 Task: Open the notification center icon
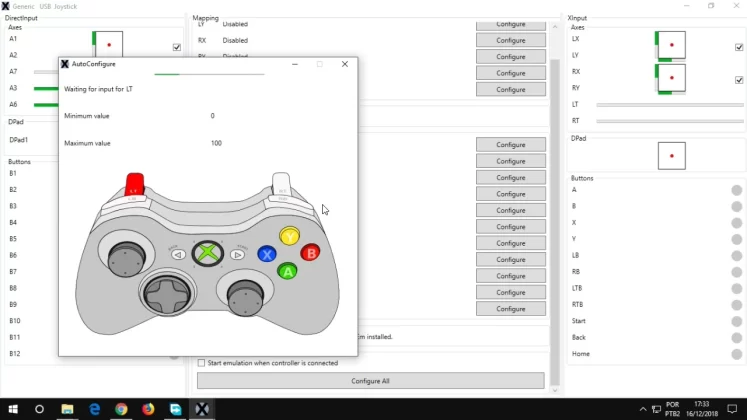click(732, 409)
